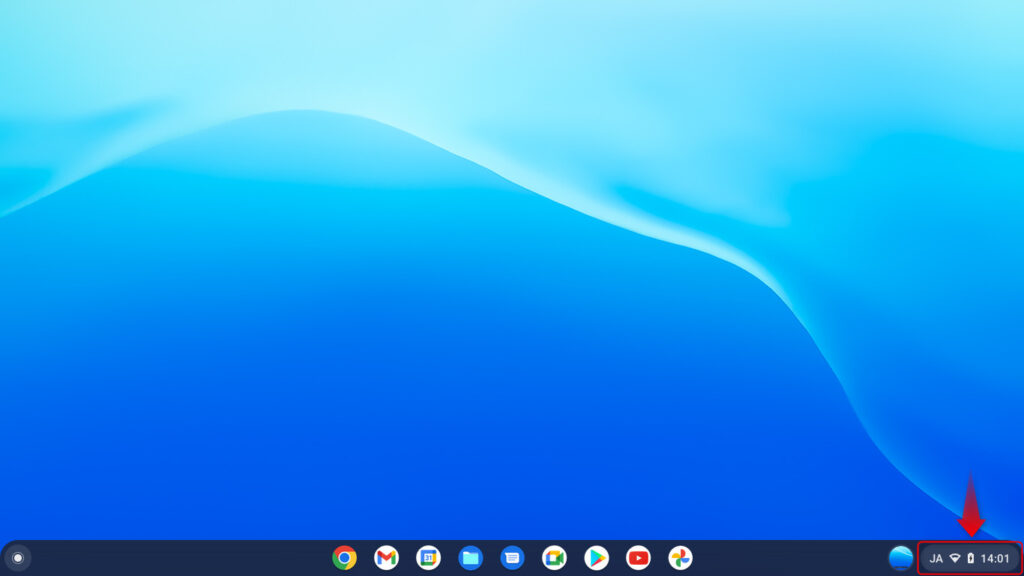Launch Google Meet
This screenshot has width=1024, height=576.
(x=554, y=558)
